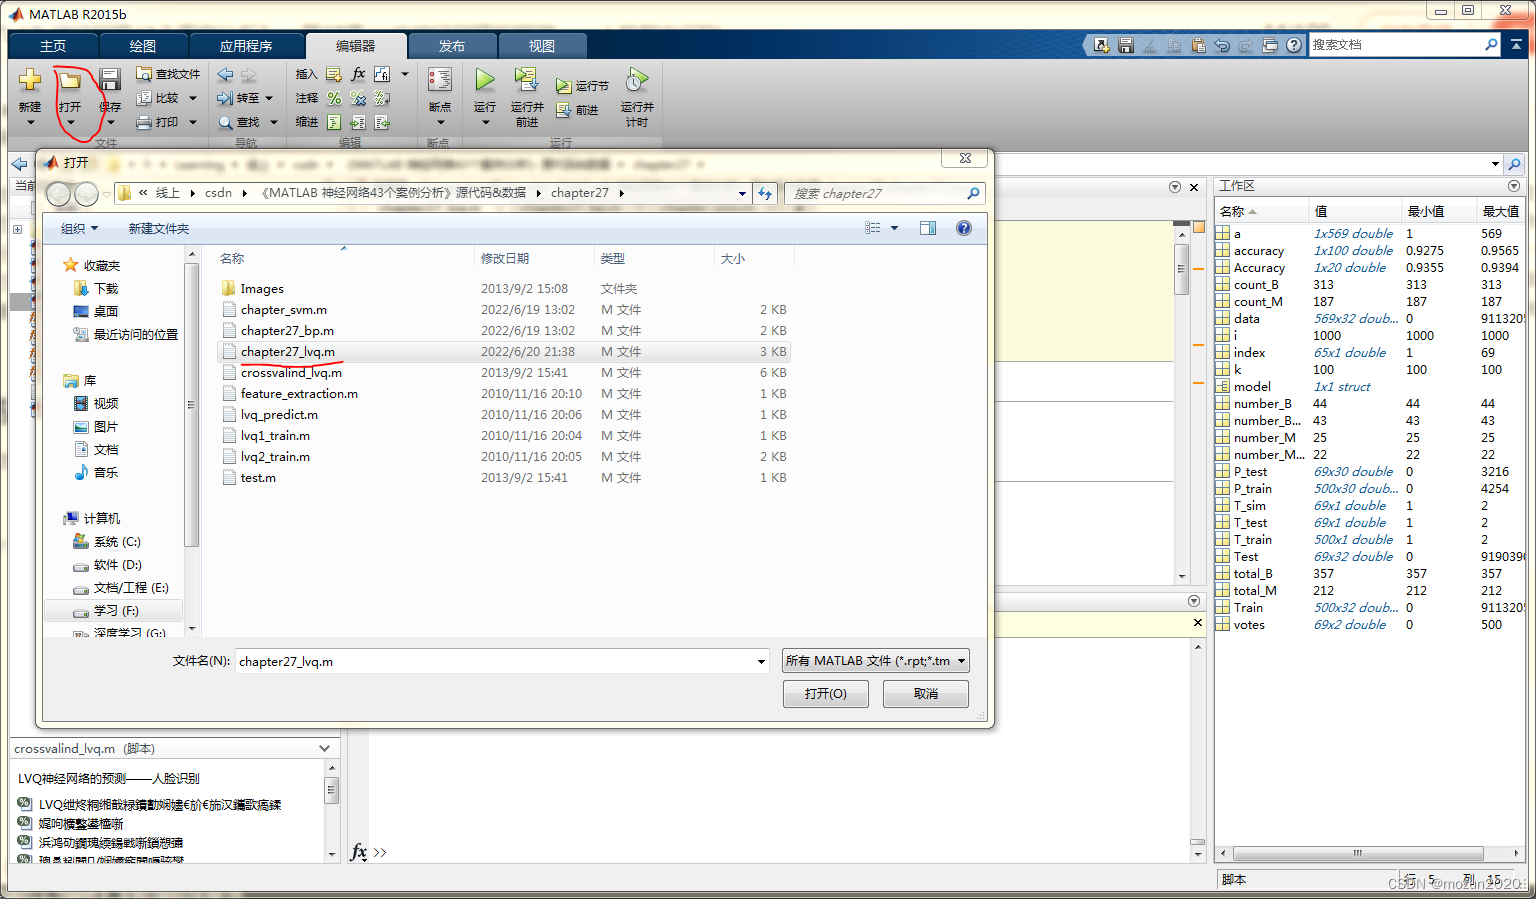The image size is (1536, 899).
Task: Switch to the 绘图 (Plots) tab
Action: [142, 46]
